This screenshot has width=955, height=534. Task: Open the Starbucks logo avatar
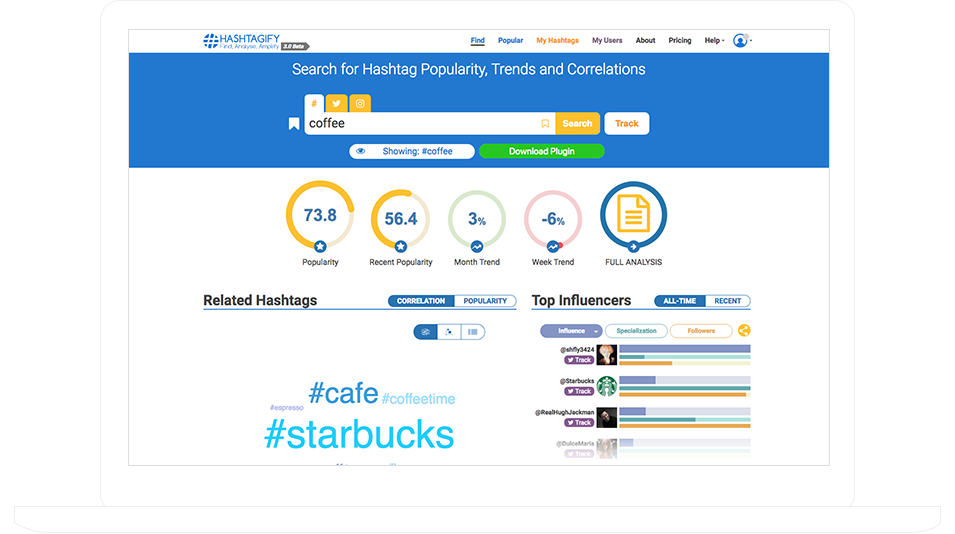click(x=607, y=386)
